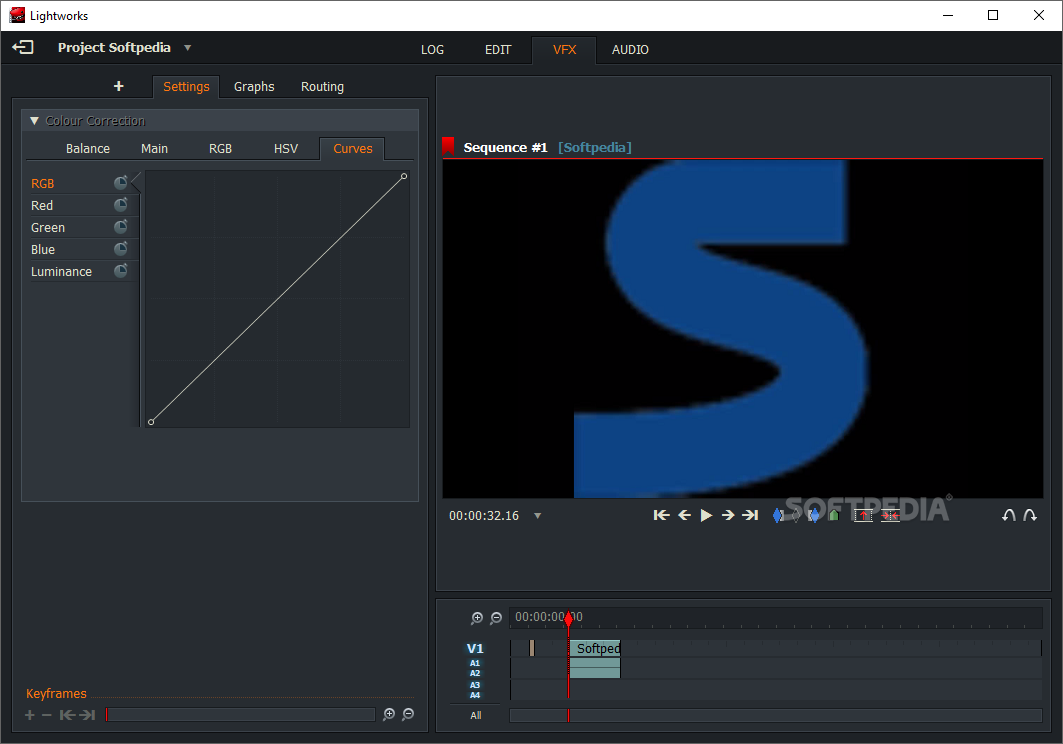Select the Settings tab in the effects panel
The height and width of the screenshot is (744, 1063).
186,87
